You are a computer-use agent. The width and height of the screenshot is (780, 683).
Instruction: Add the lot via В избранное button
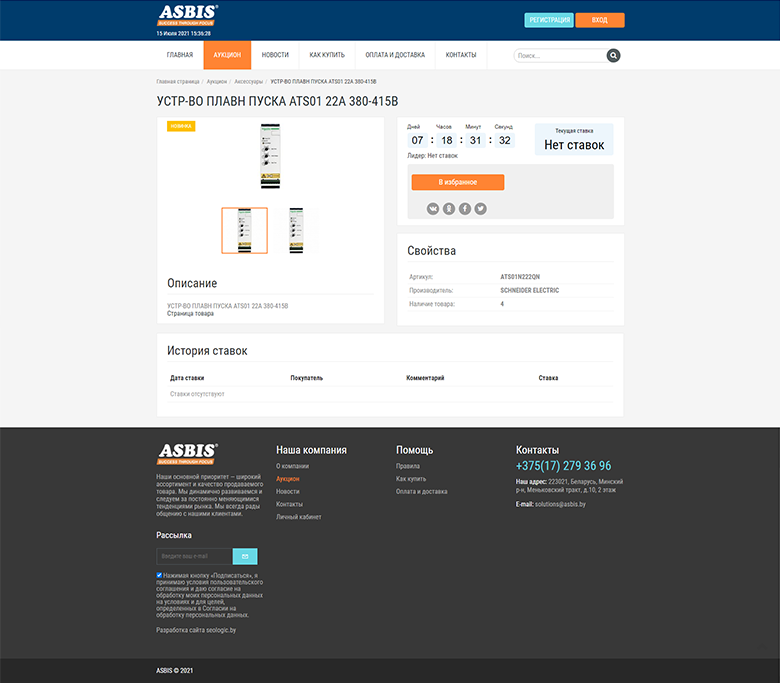point(458,182)
